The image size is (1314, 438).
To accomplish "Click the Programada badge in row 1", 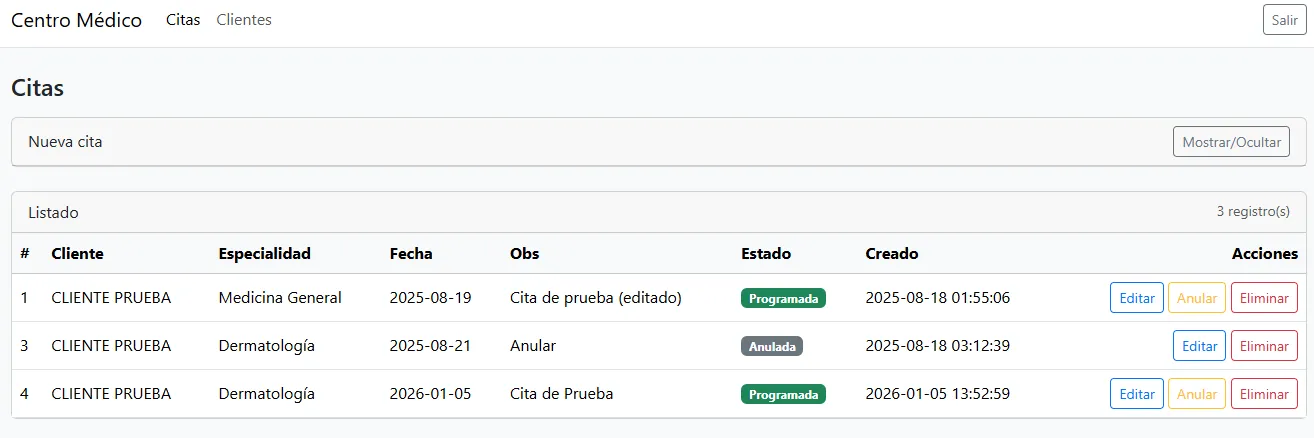I will click(783, 298).
